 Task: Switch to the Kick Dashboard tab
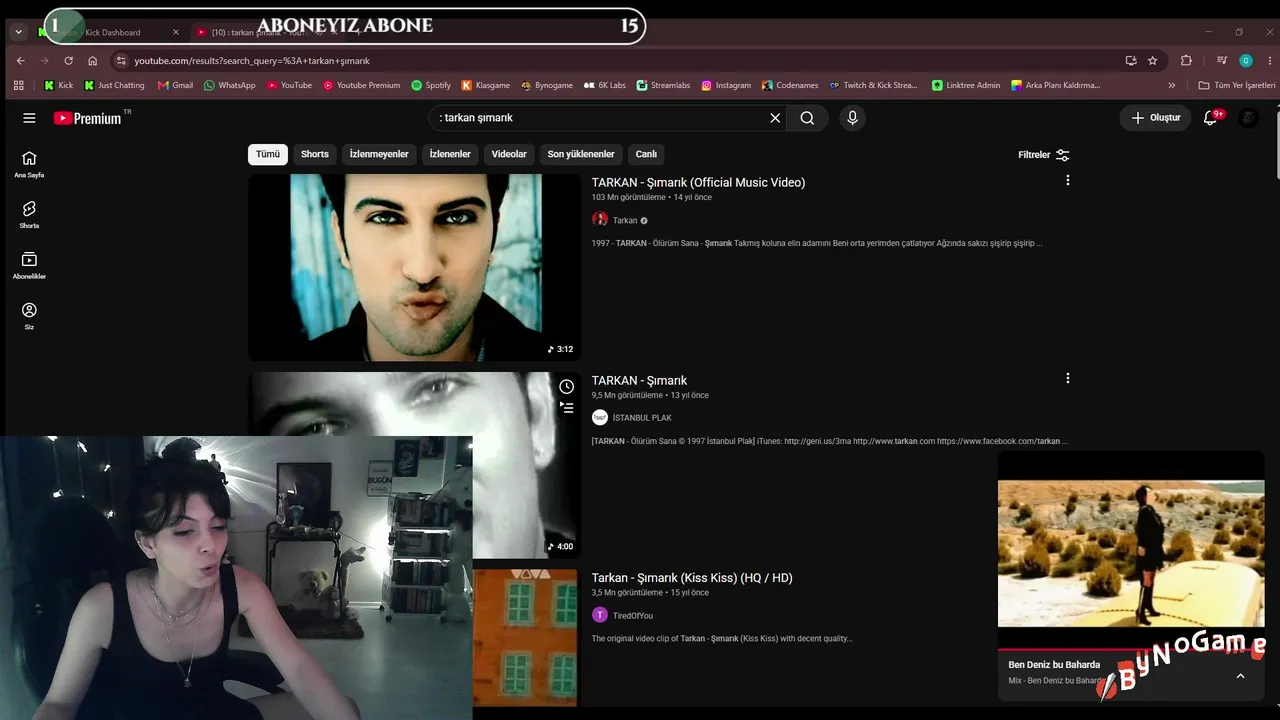(108, 32)
